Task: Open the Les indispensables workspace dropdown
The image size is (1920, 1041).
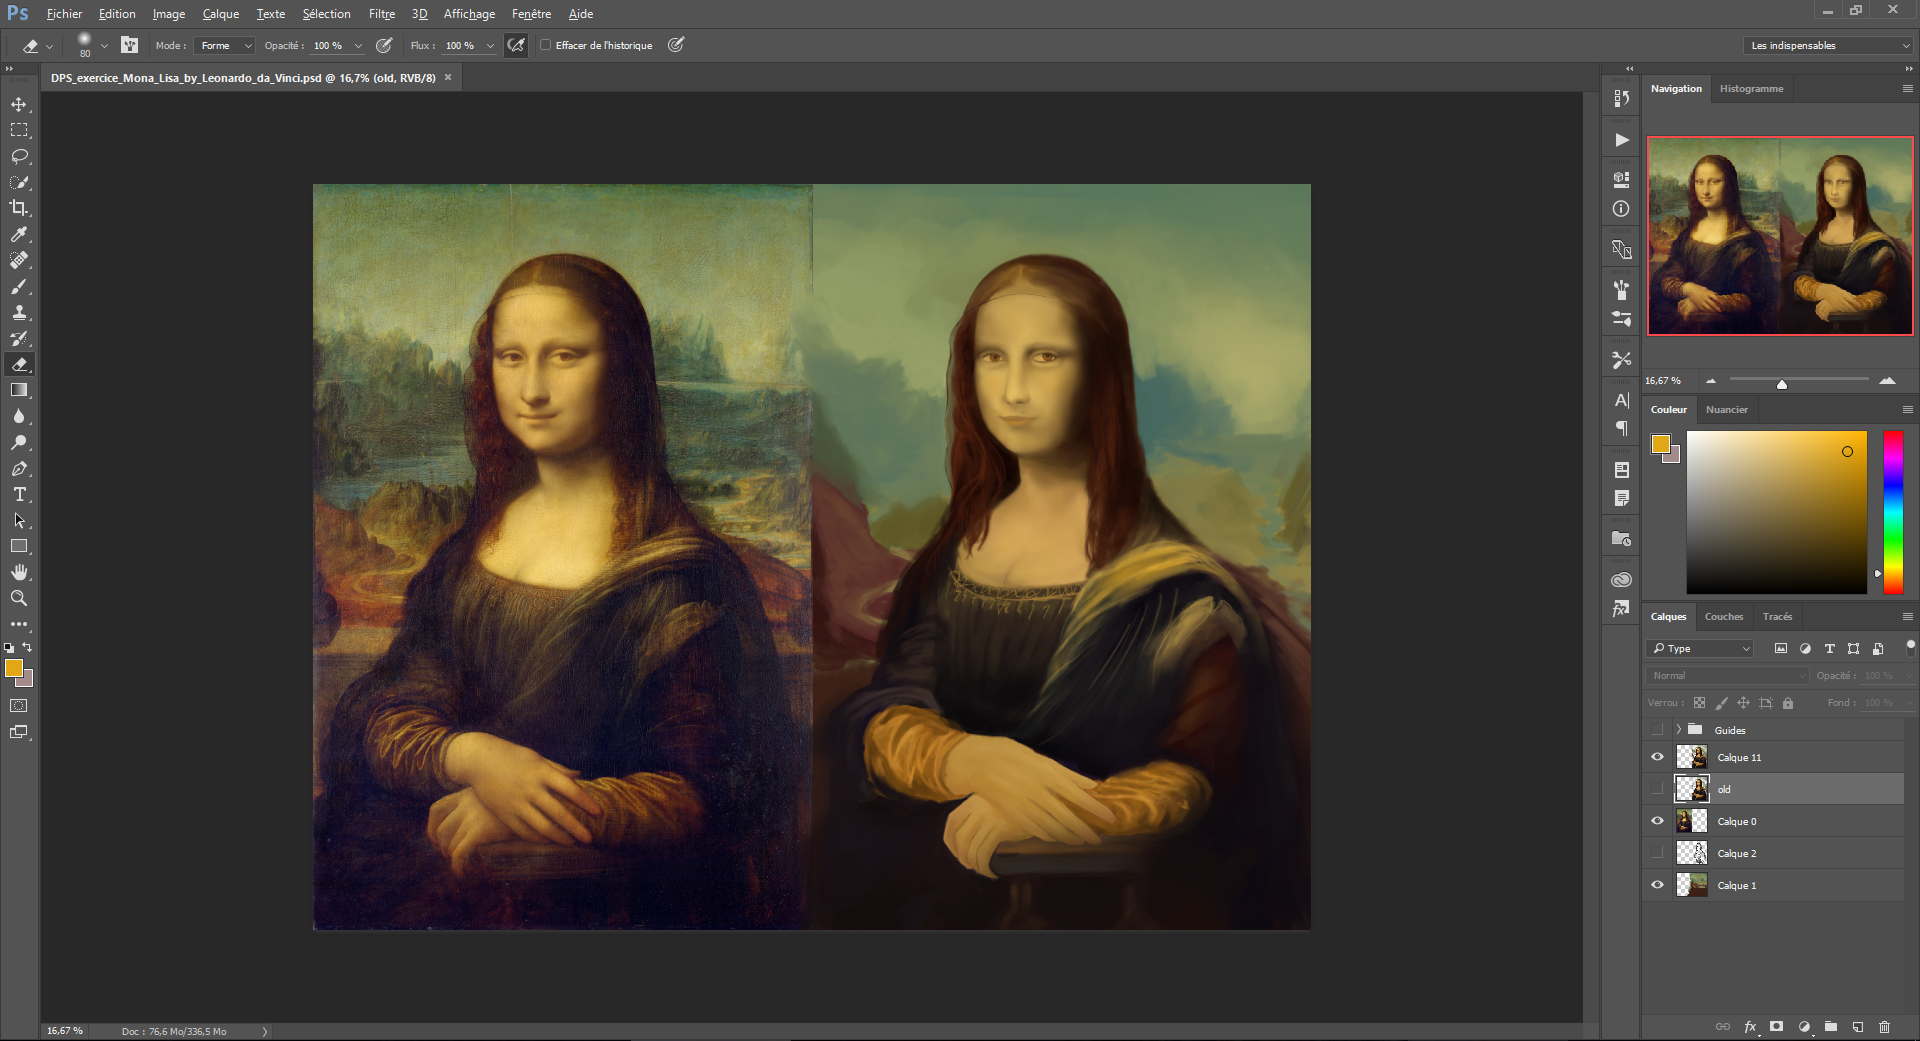Action: click(x=1829, y=46)
